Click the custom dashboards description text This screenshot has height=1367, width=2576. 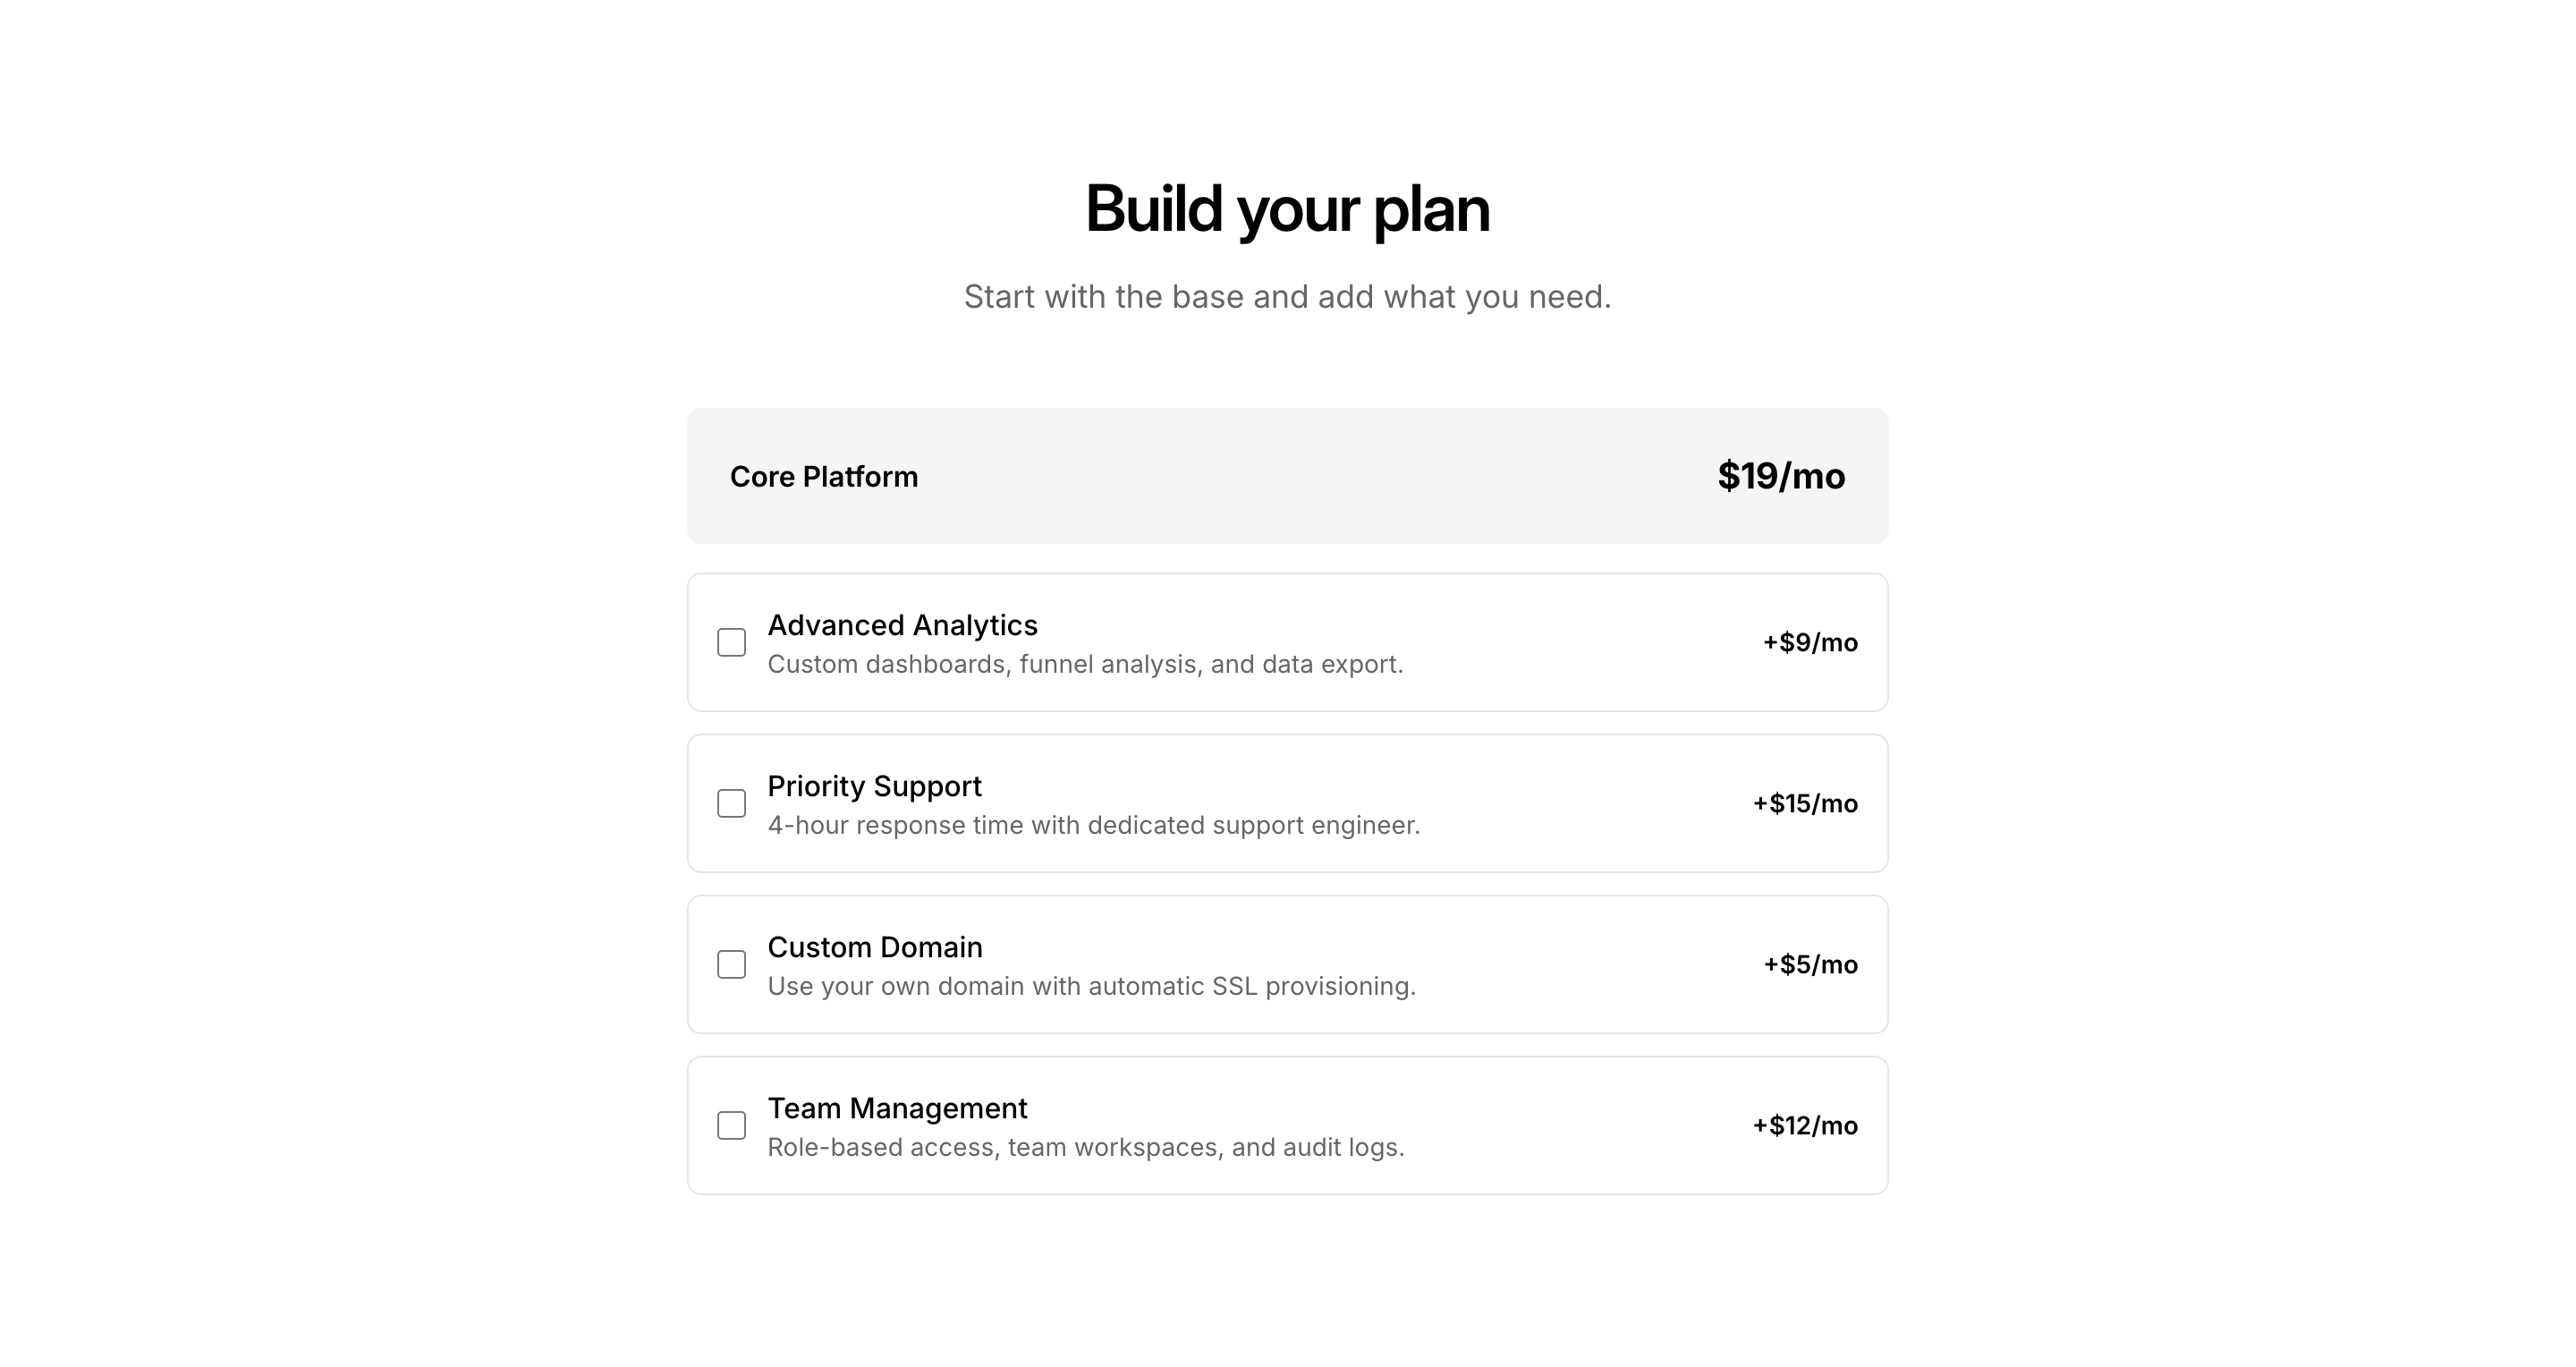pyautogui.click(x=1085, y=664)
